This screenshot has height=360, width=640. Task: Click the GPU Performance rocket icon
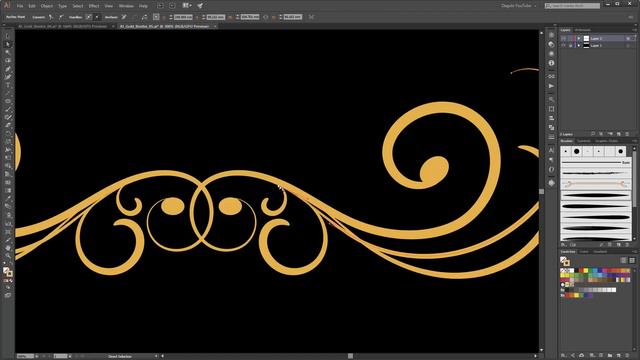point(200,6)
